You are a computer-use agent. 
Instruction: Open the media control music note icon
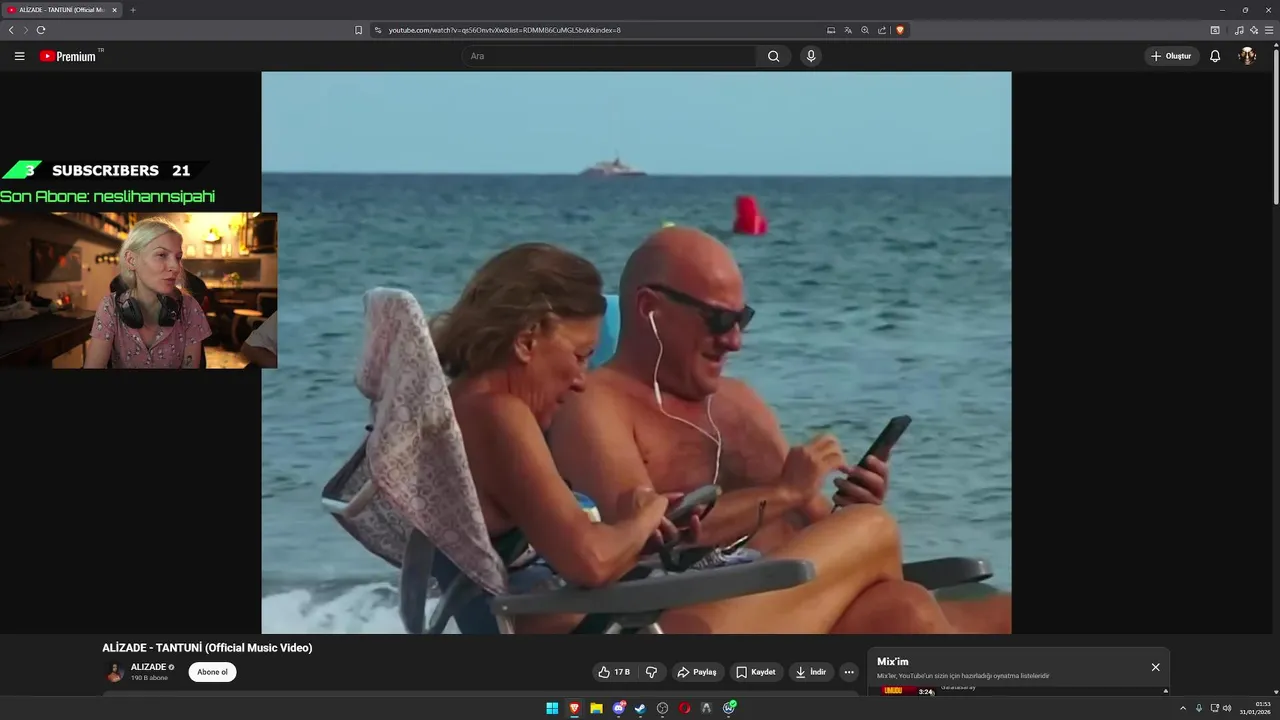coord(1240,30)
